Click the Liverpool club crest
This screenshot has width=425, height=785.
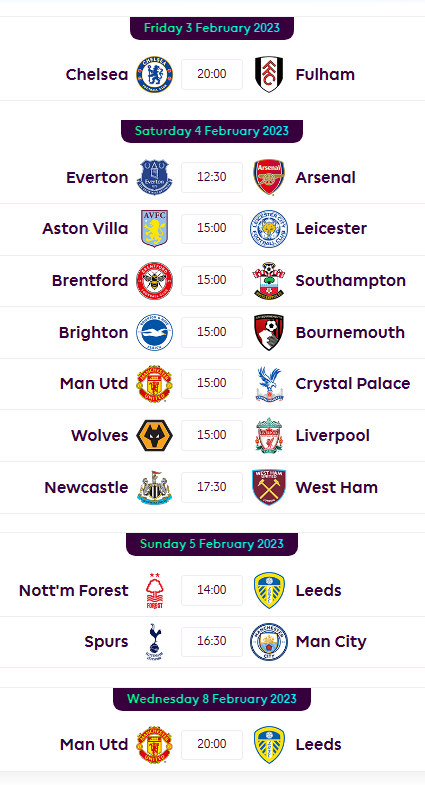click(269, 436)
